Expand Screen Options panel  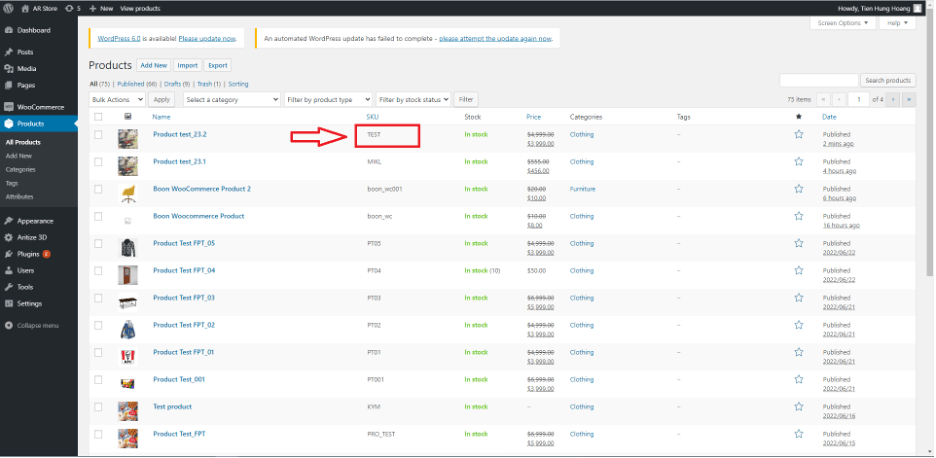pos(843,23)
